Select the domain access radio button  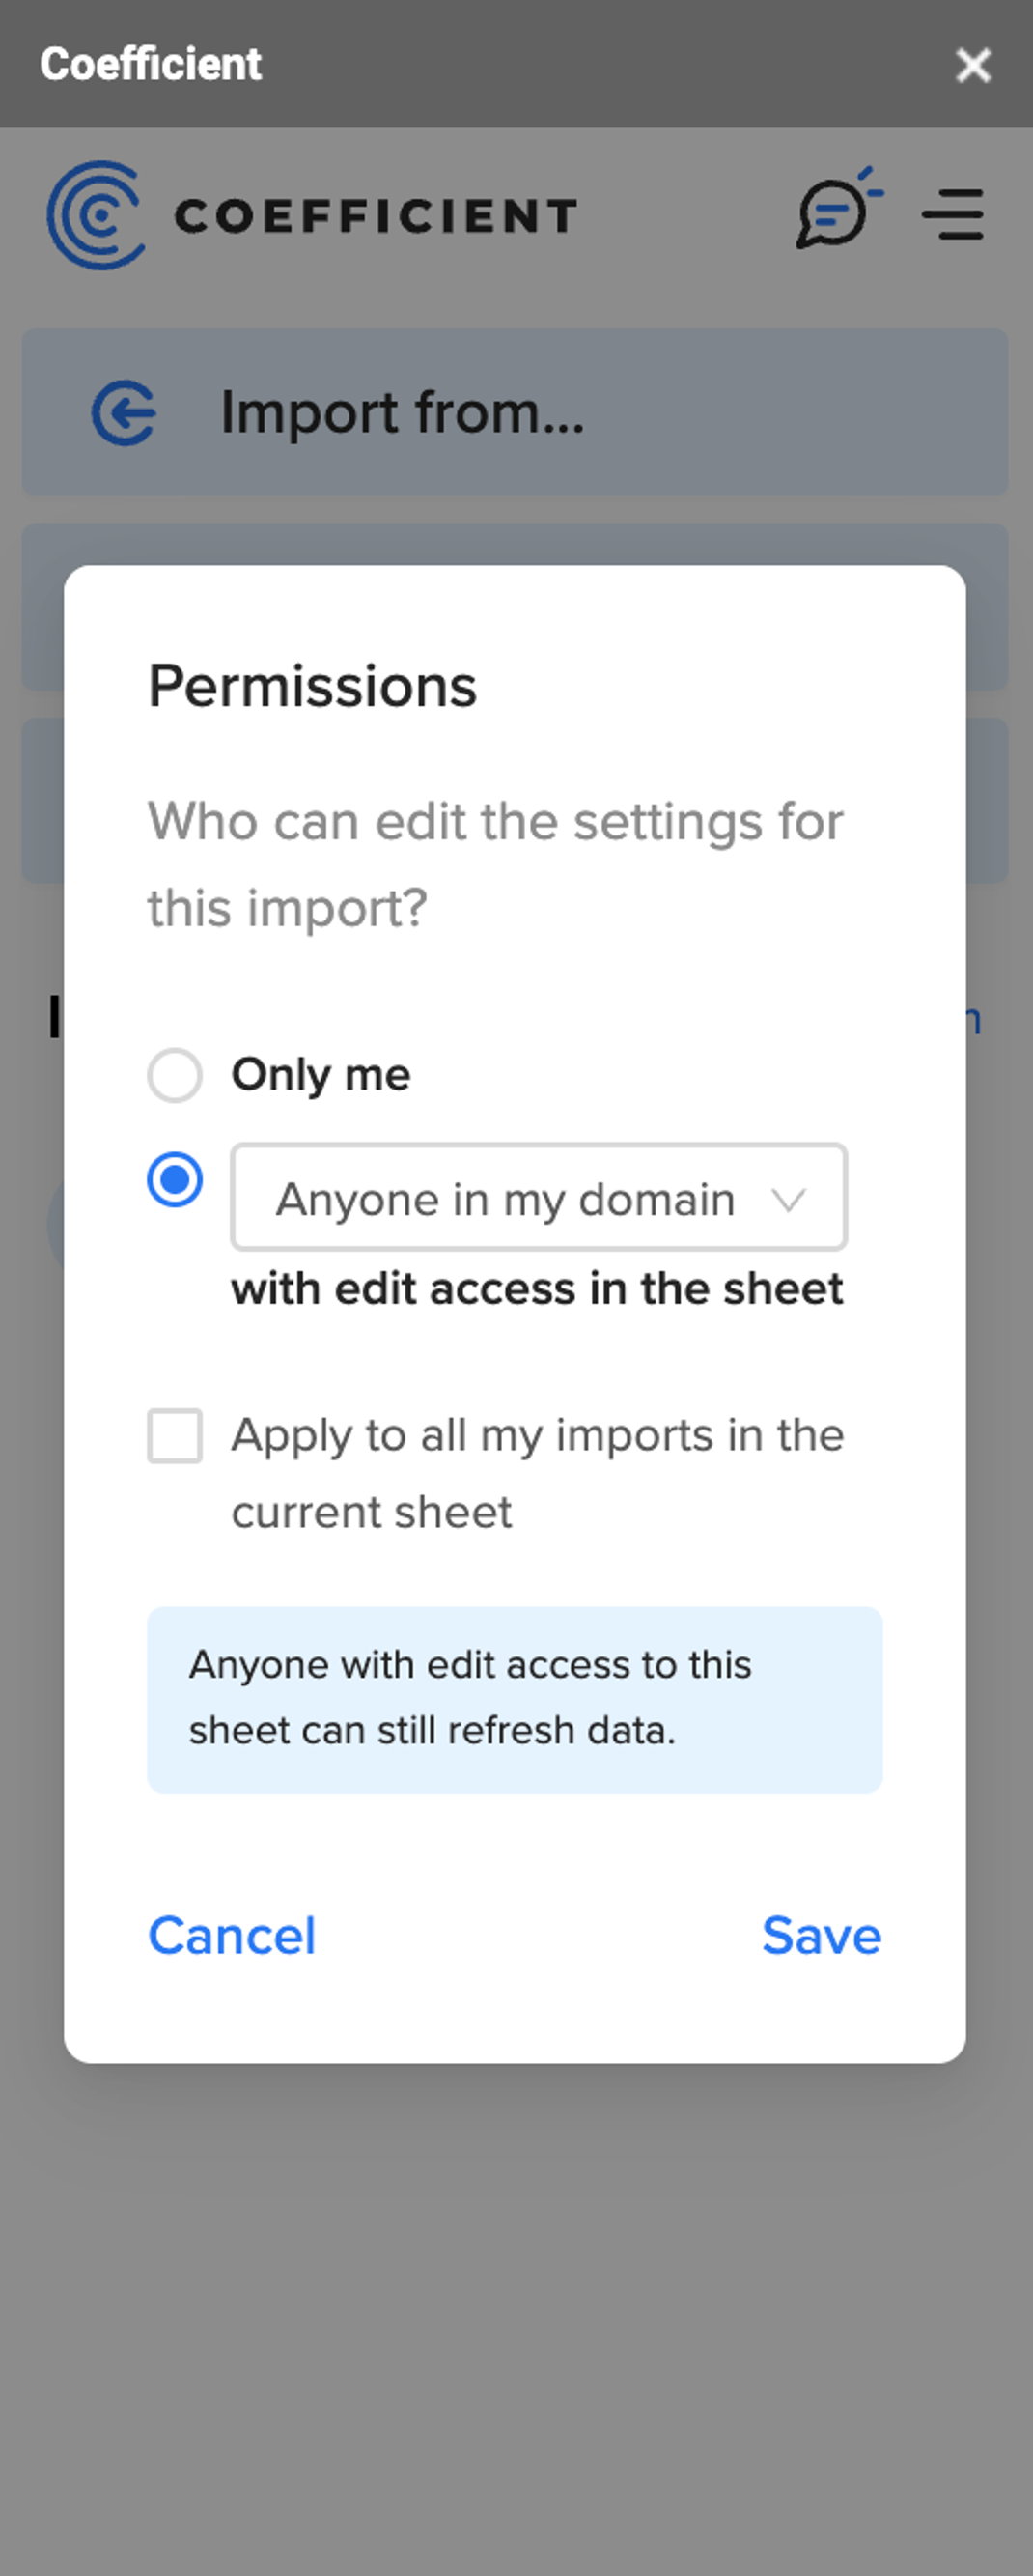175,1179
